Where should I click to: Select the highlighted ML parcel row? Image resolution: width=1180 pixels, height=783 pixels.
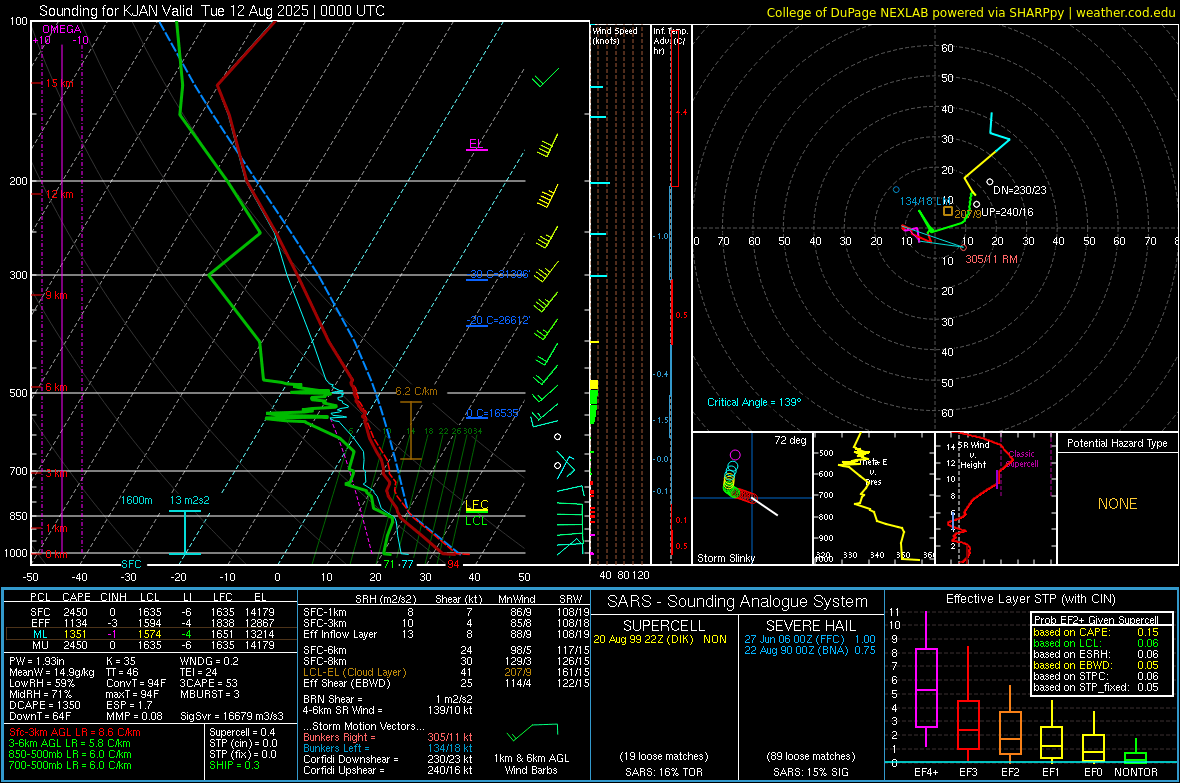tap(151, 634)
